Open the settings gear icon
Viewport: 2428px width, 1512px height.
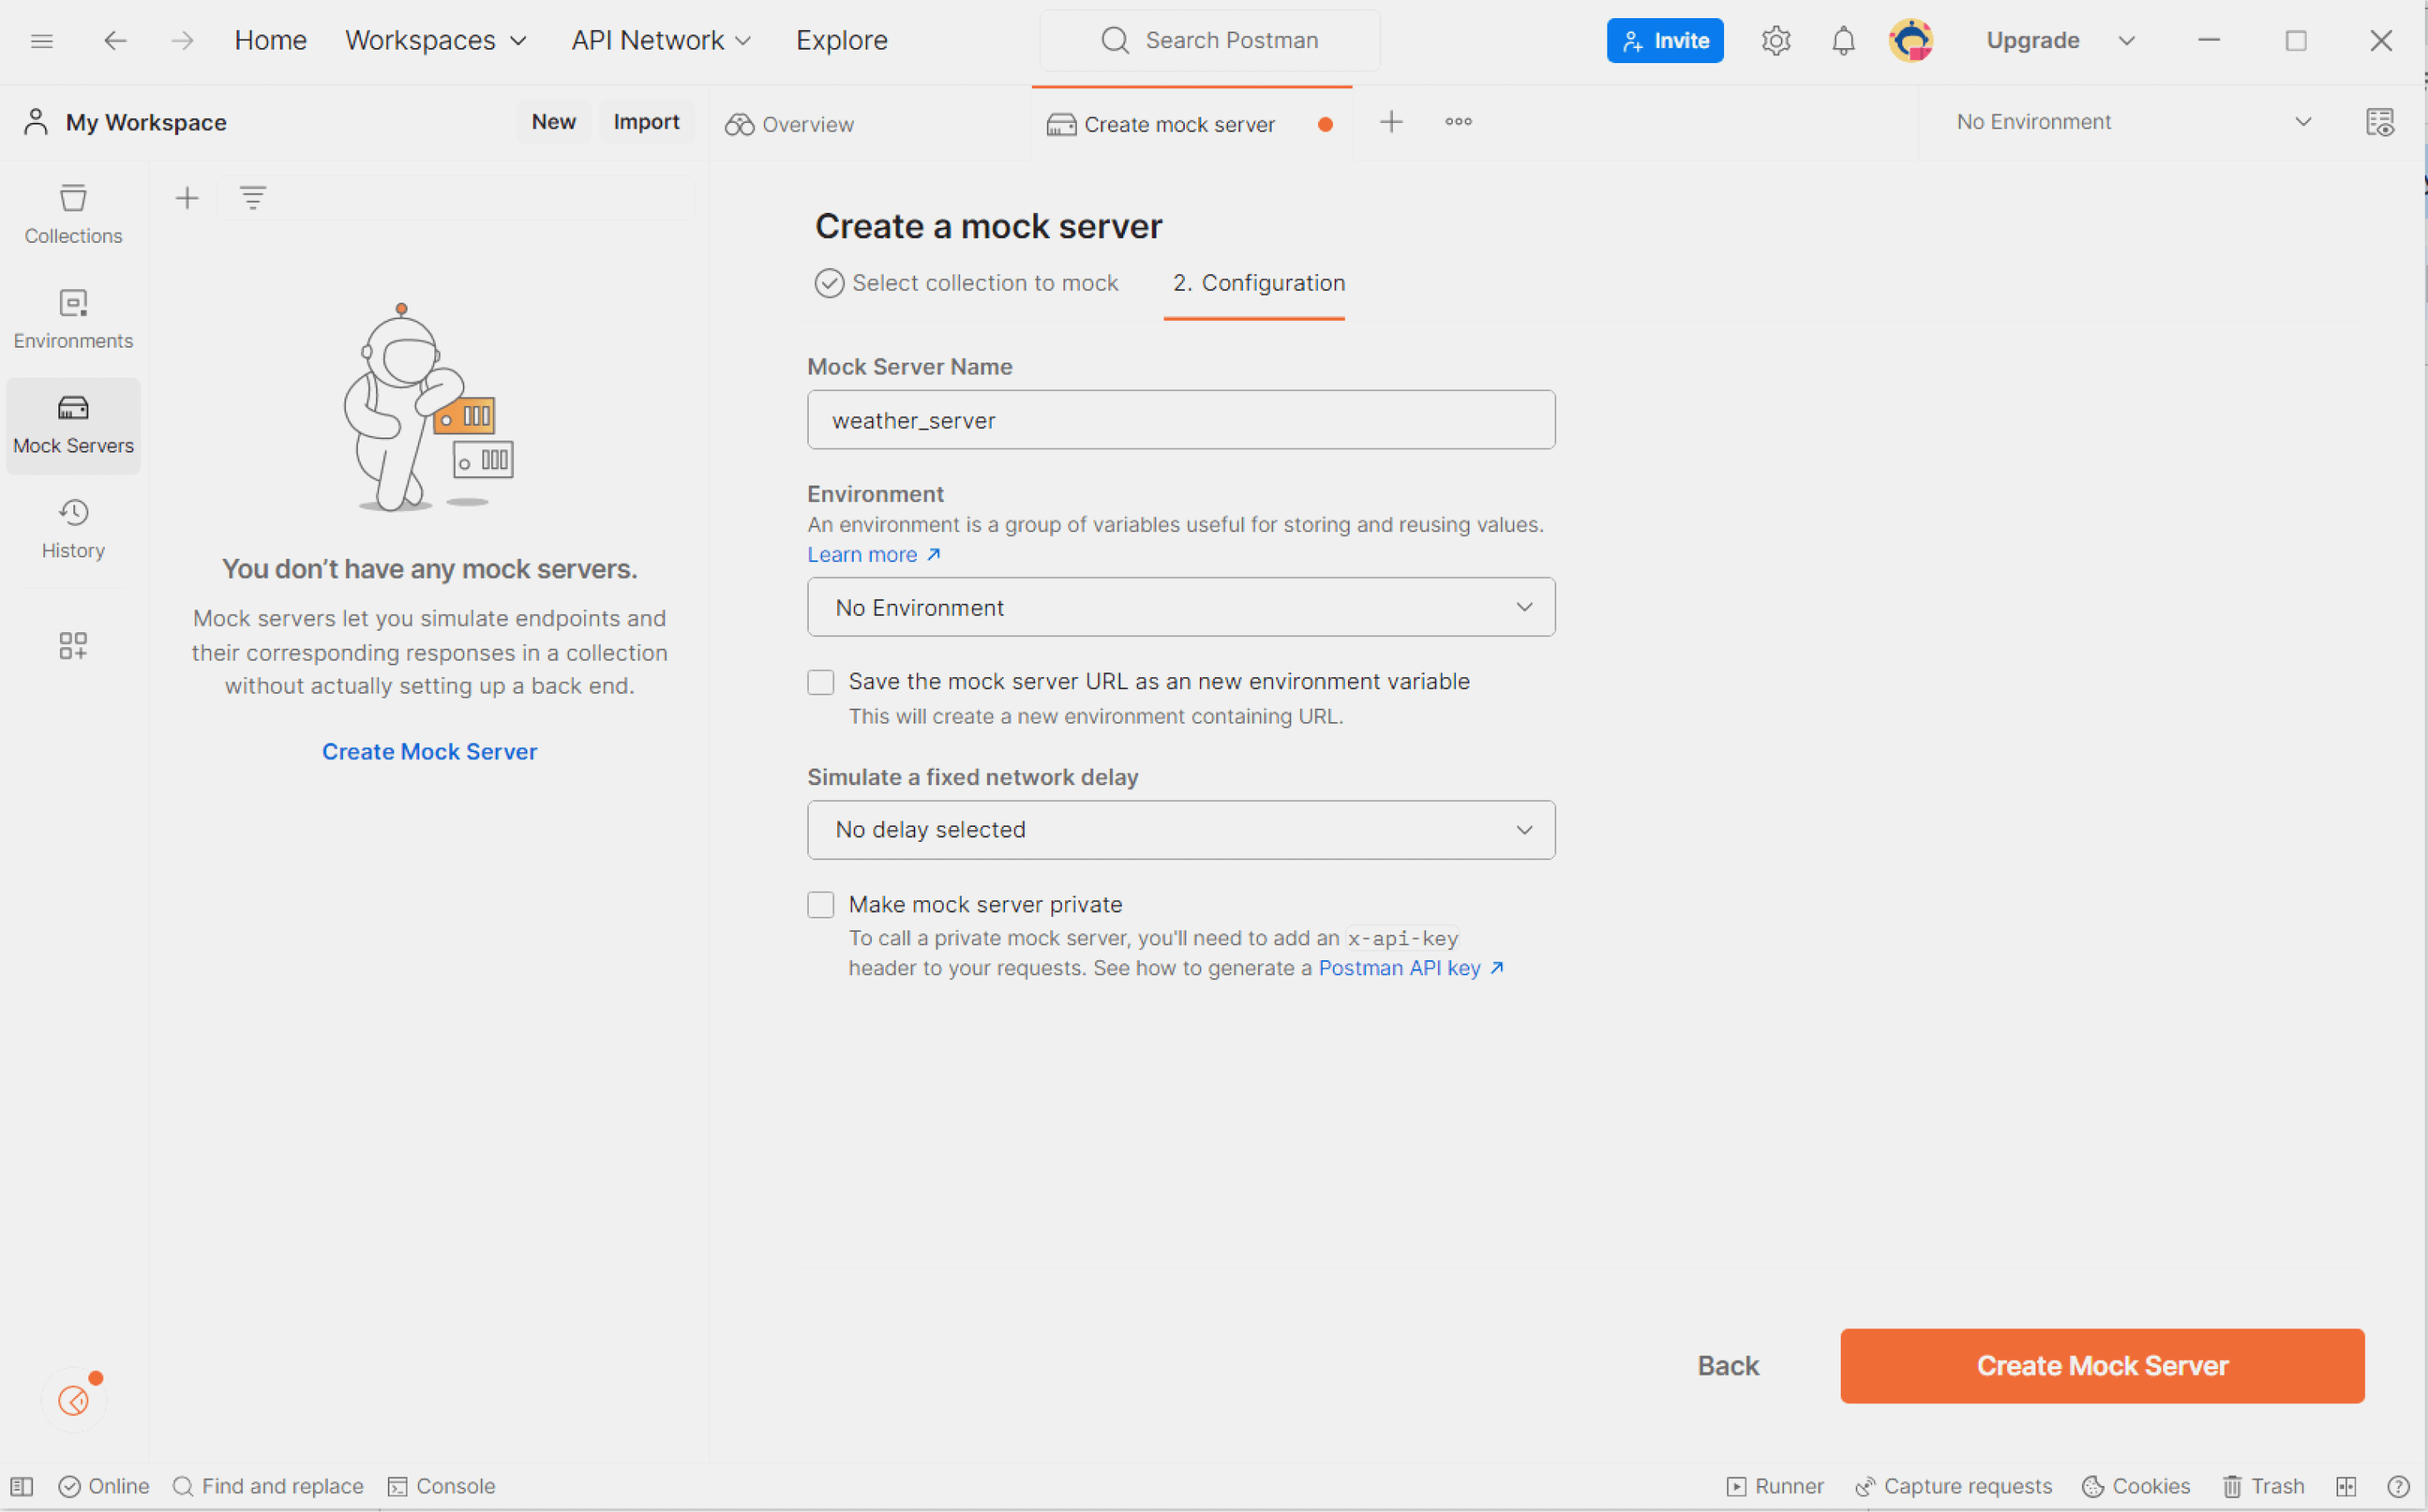coord(1776,41)
